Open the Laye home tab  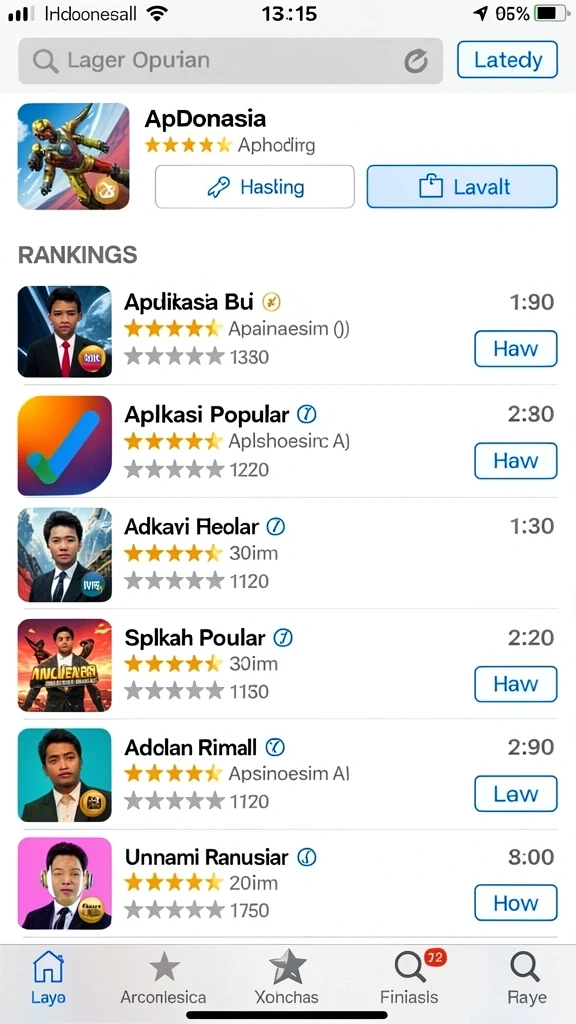tap(48, 977)
